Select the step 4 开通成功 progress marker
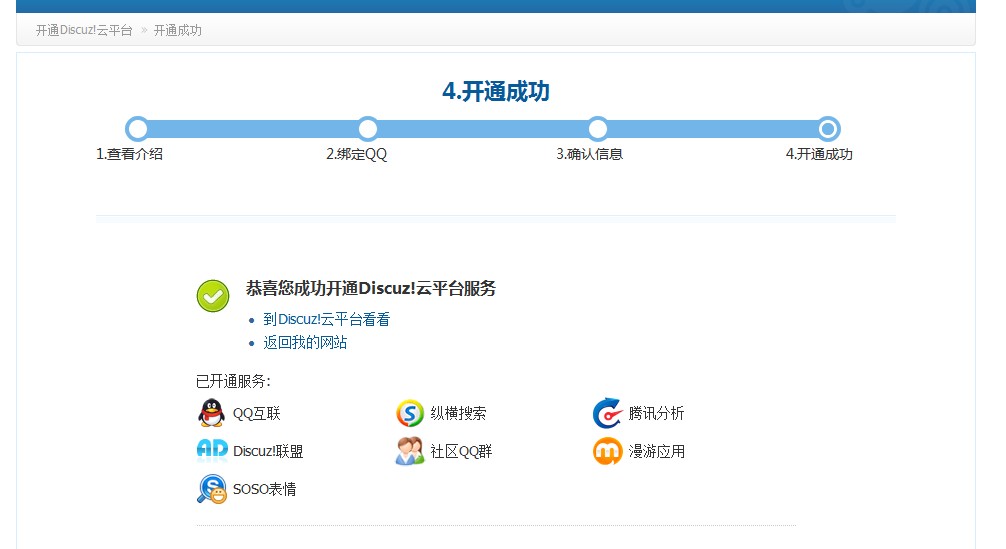Viewport: 1006px width, 549px height. click(828, 129)
